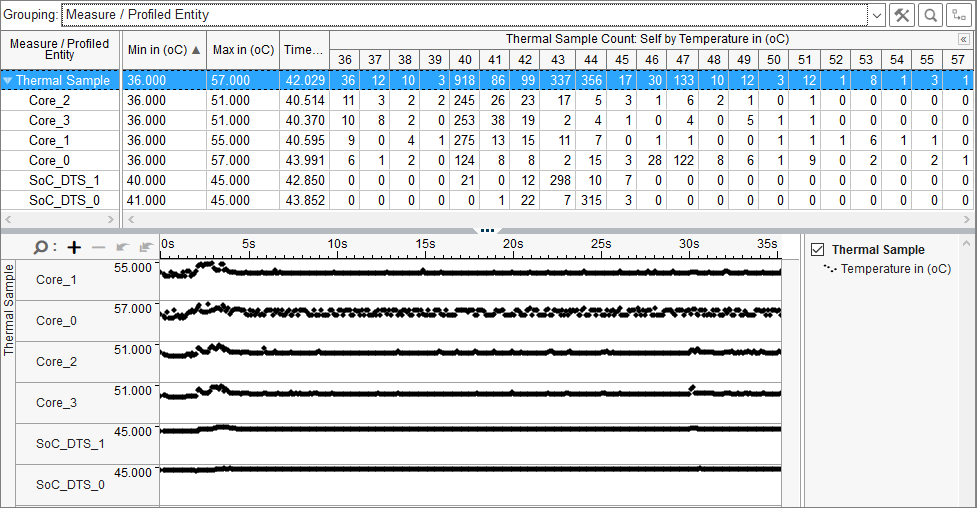Click the magnifier search icon beside Grouping

[931, 15]
